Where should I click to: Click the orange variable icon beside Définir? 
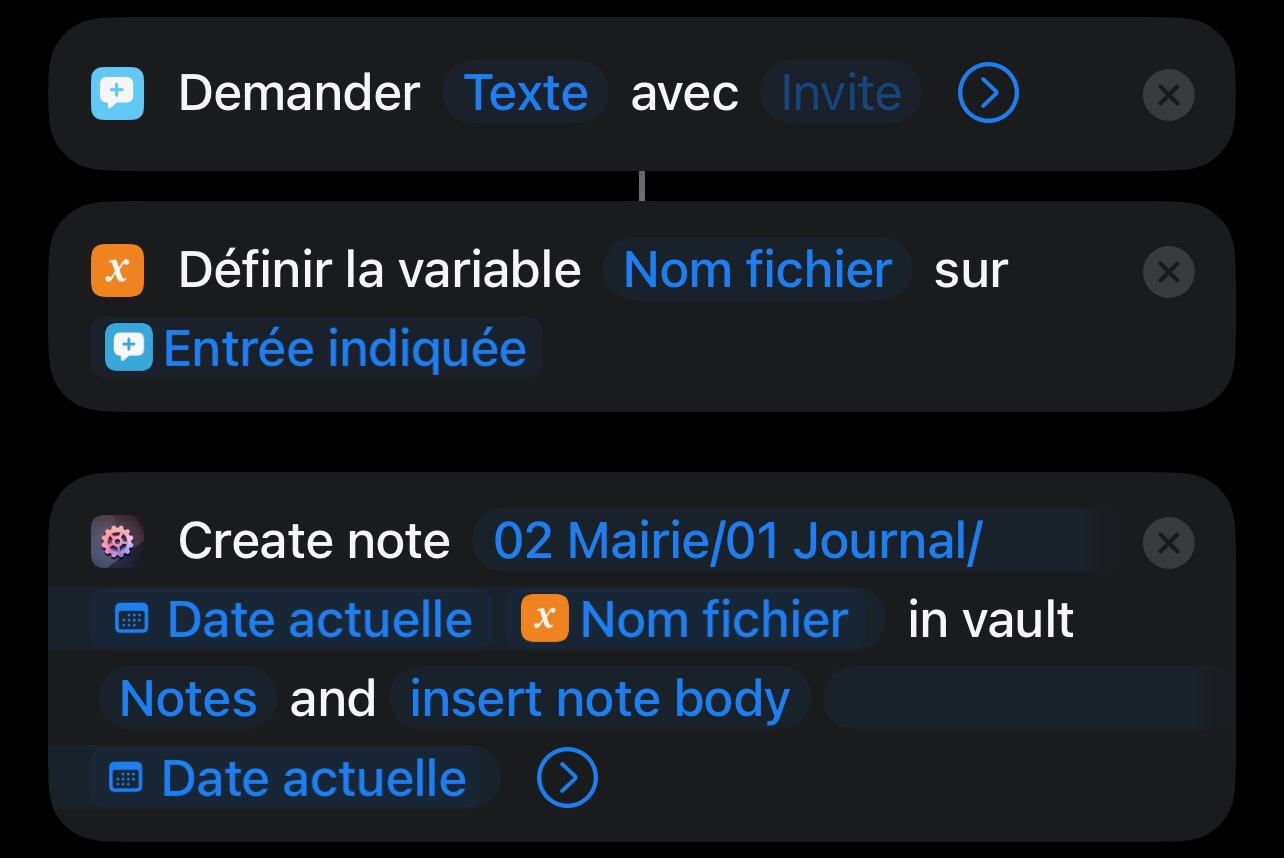coord(117,271)
